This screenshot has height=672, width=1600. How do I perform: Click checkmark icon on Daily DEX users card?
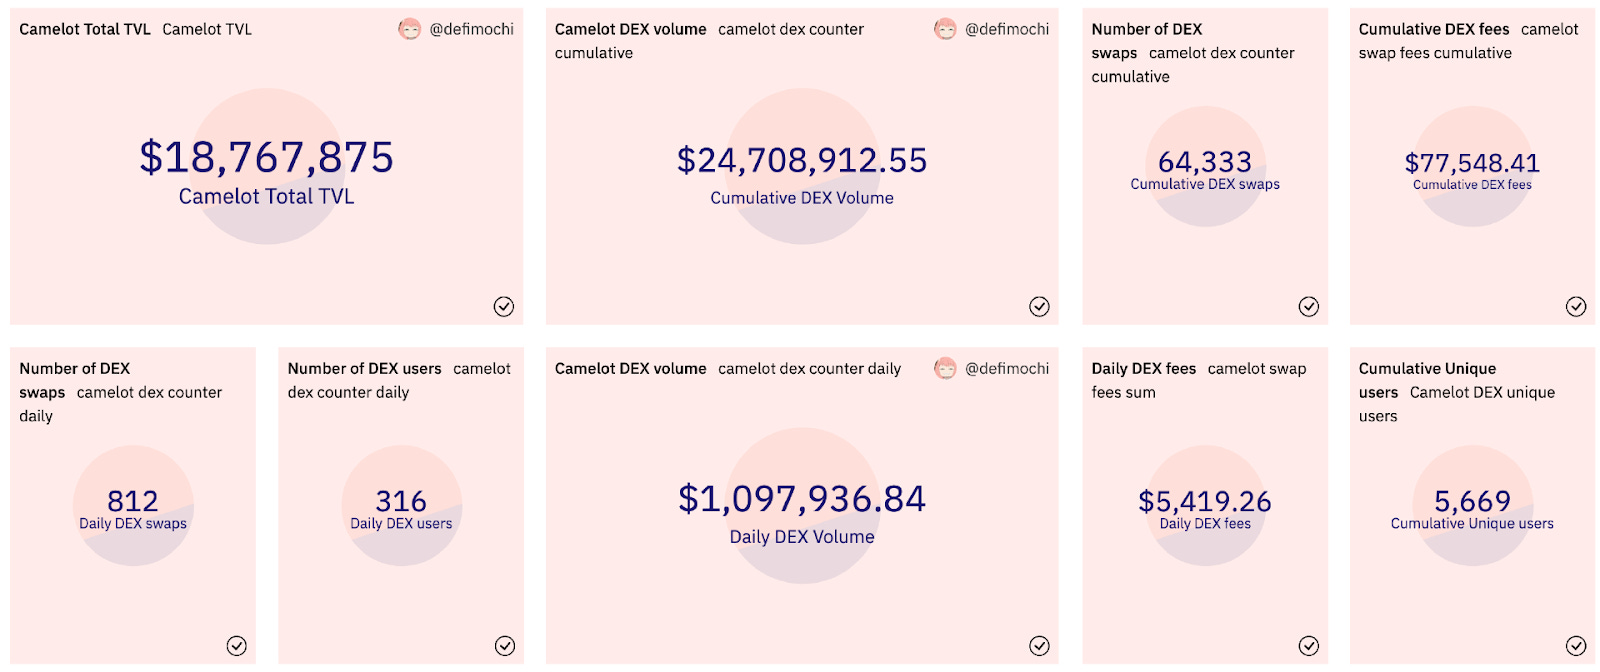(505, 646)
